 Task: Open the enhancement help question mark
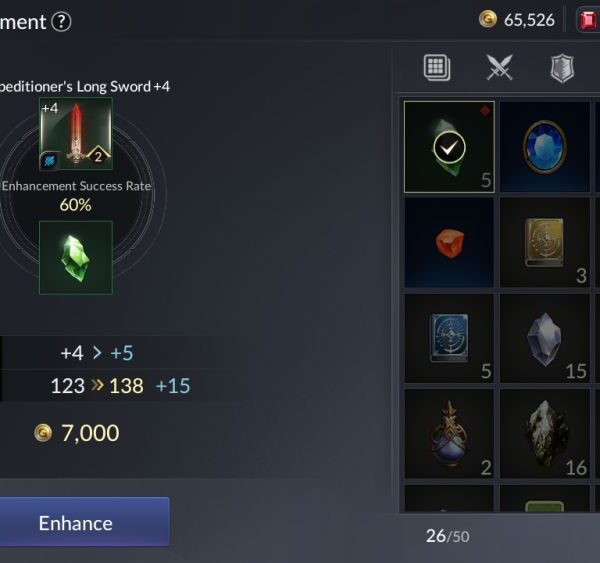tap(61, 22)
